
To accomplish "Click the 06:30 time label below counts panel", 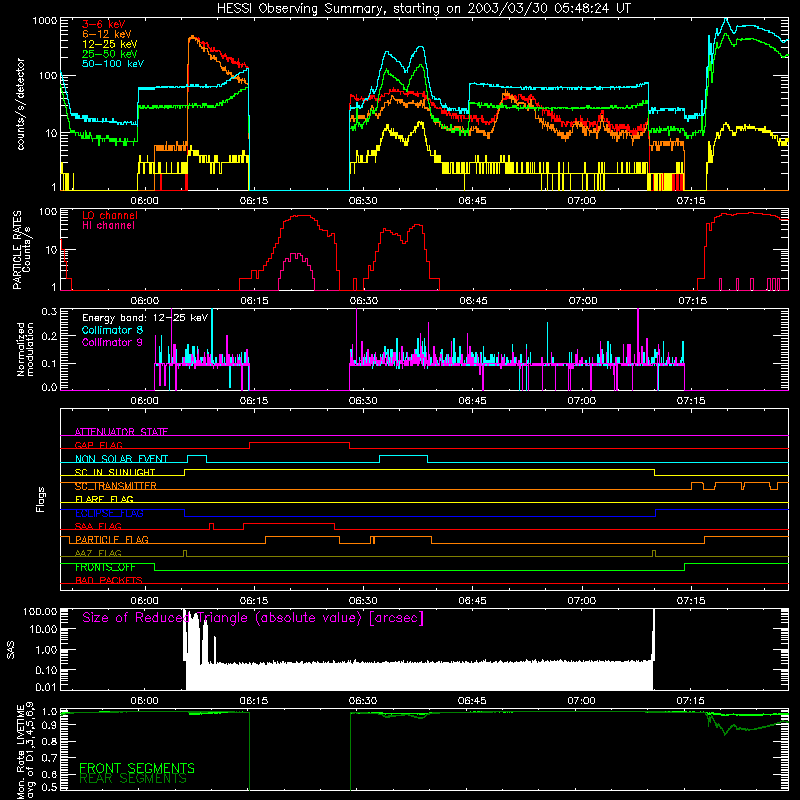I will point(363,201).
